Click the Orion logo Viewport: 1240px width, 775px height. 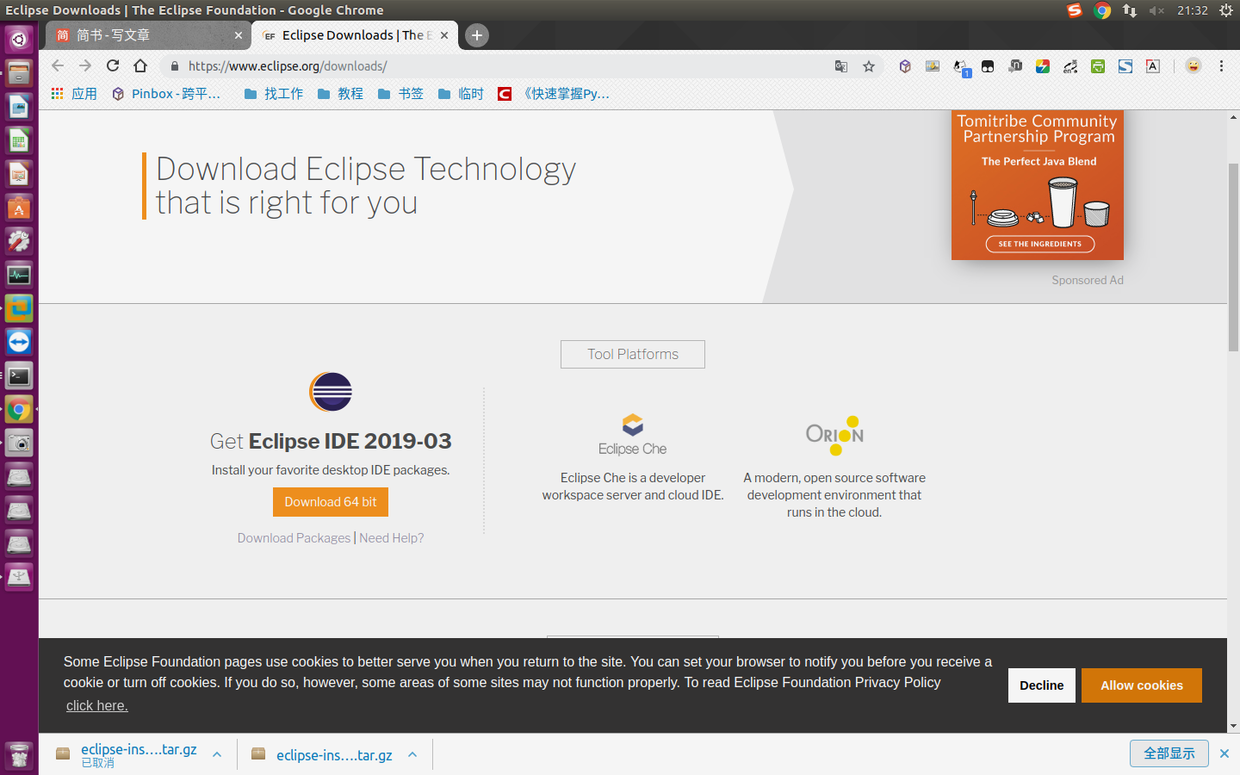coord(835,435)
